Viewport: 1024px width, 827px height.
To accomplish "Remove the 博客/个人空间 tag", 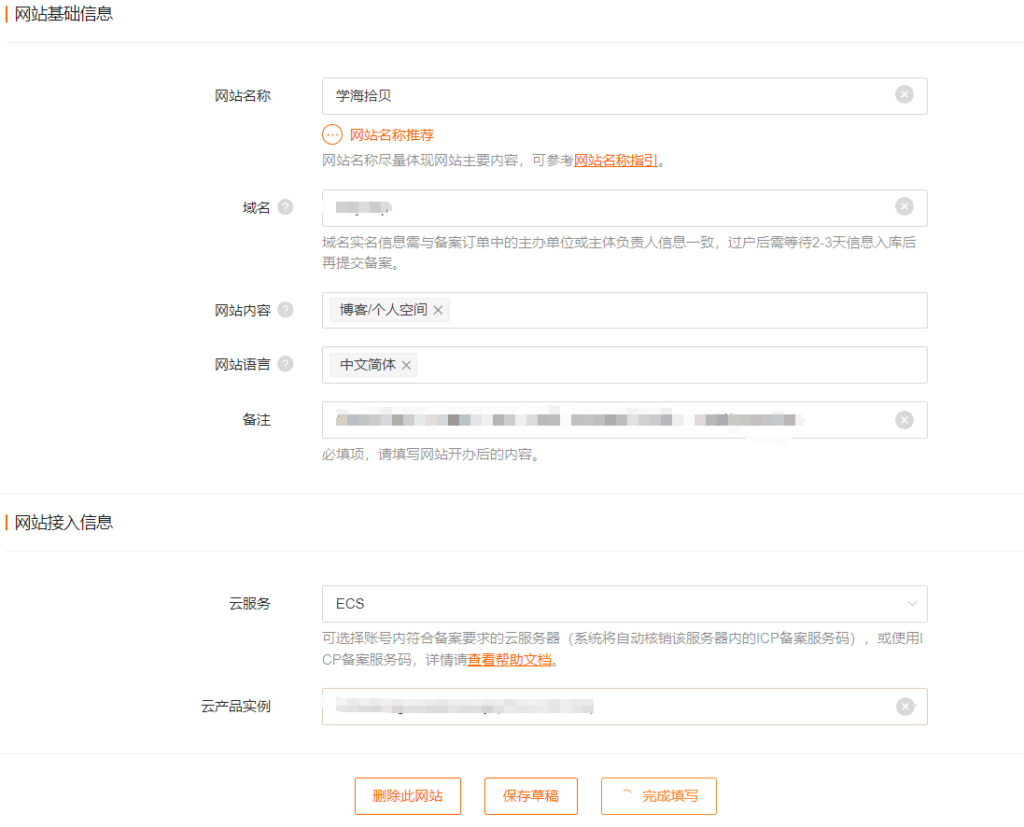I will 438,310.
